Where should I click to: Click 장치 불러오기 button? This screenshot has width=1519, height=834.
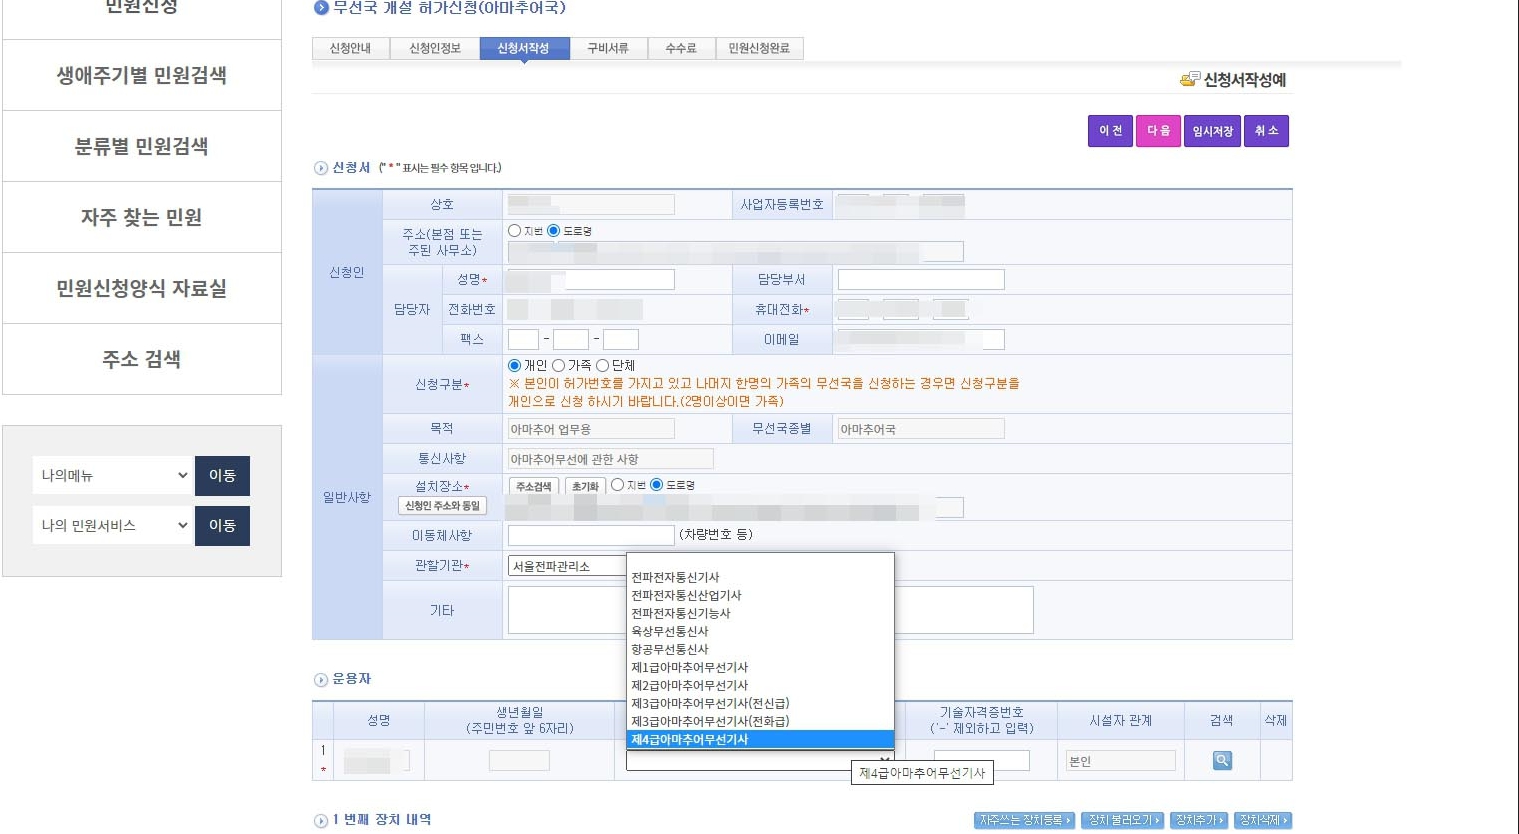tap(1124, 820)
